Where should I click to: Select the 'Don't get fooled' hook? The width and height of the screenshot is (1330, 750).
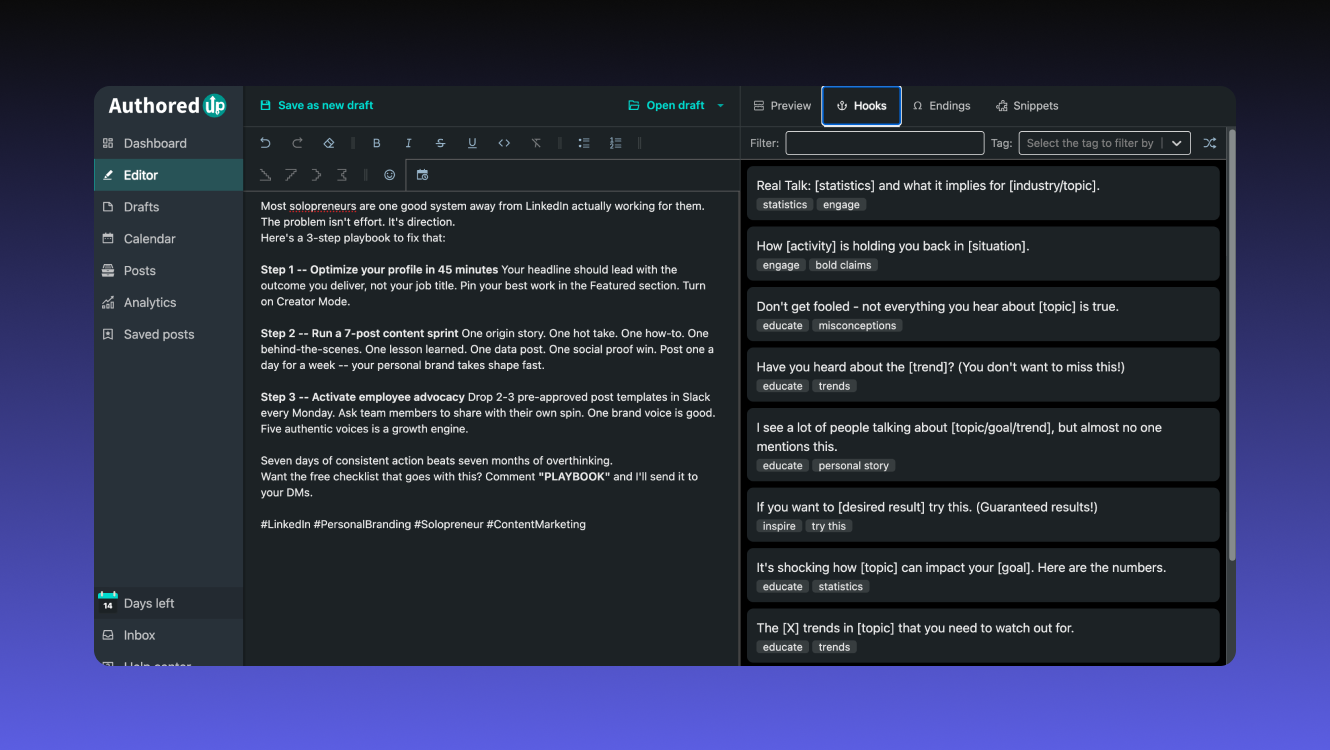click(x=983, y=314)
